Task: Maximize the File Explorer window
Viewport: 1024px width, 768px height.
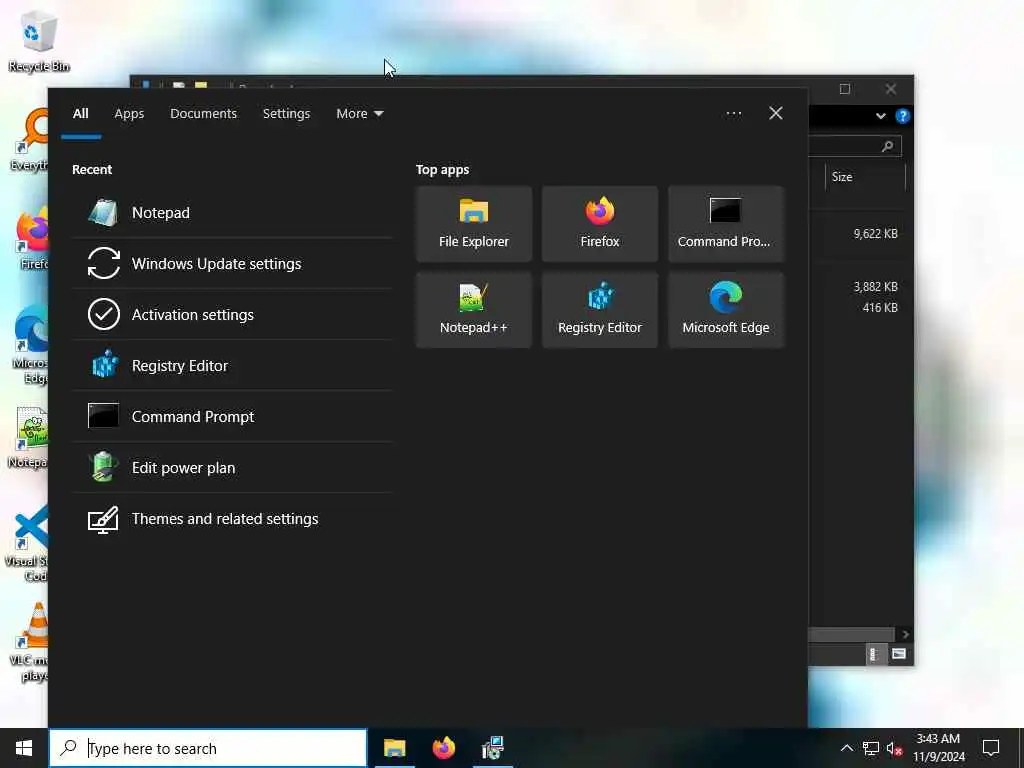Action: (844, 89)
